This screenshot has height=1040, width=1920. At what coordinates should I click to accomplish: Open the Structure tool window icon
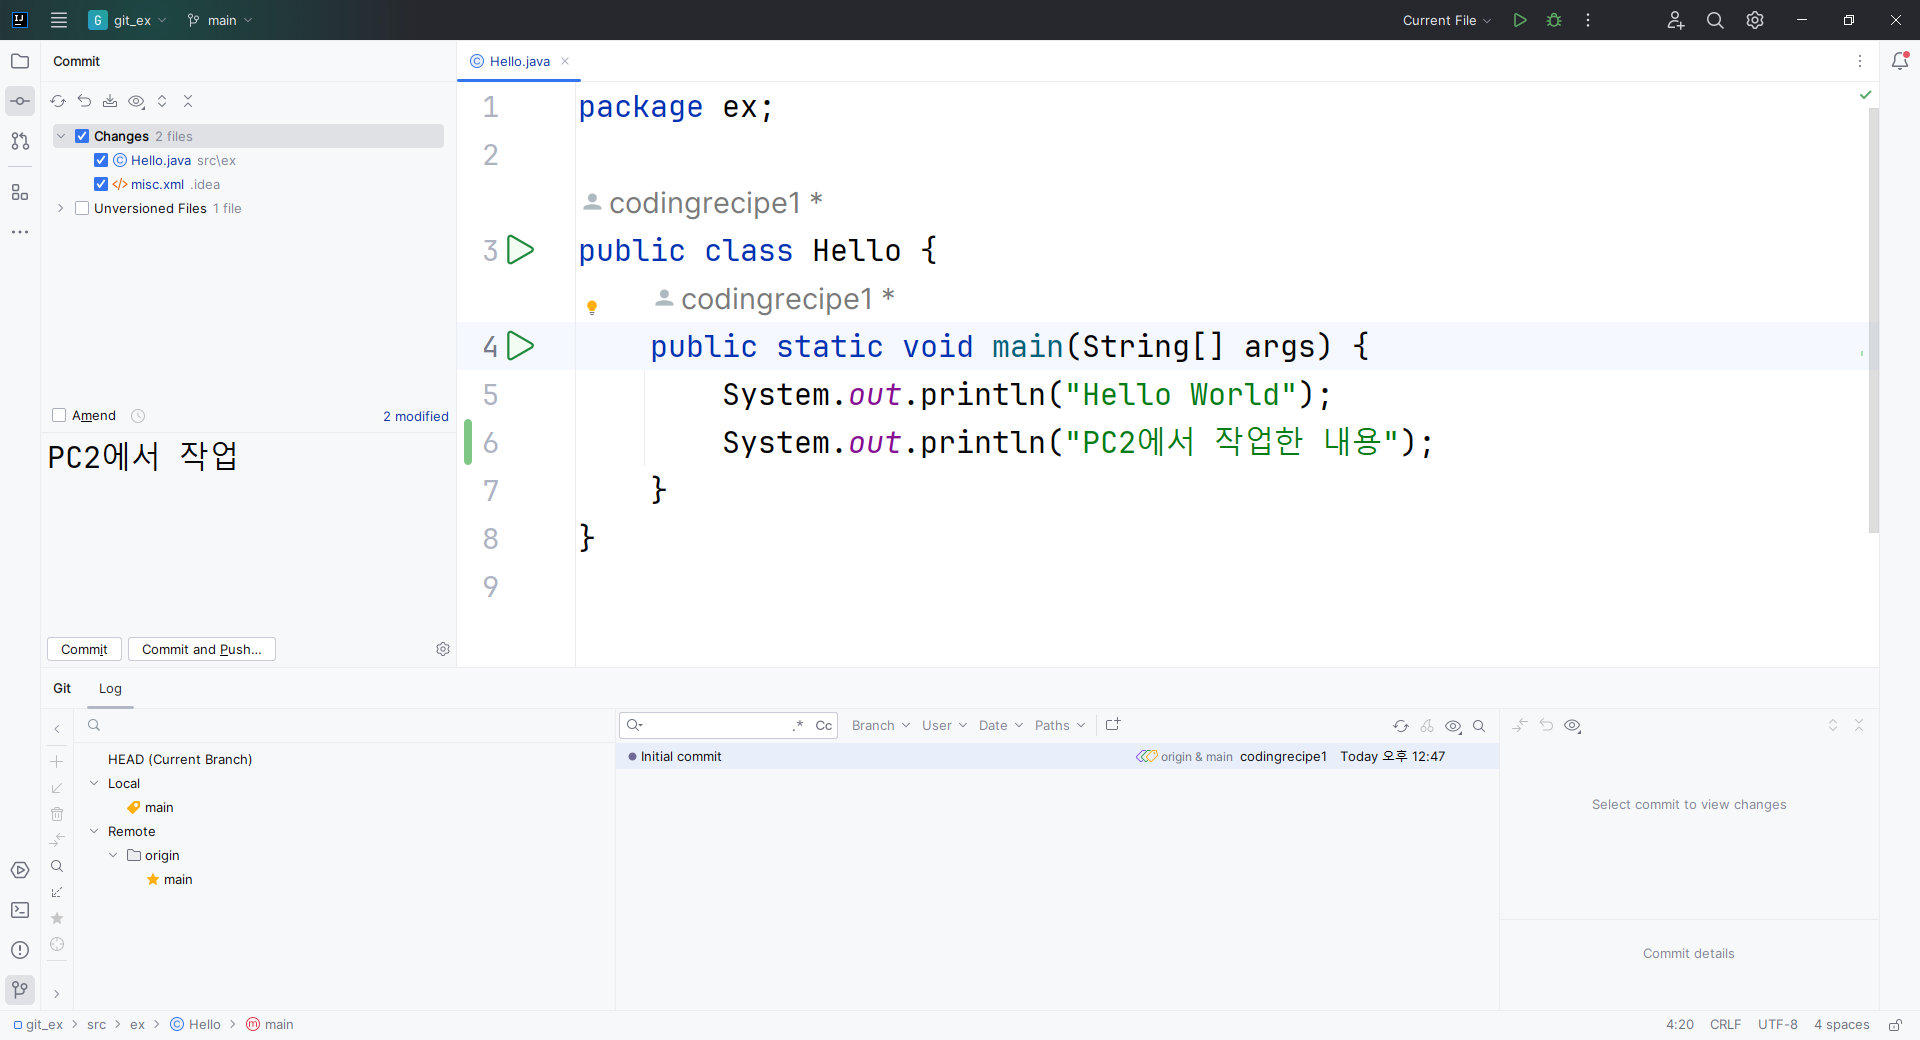pos(20,192)
